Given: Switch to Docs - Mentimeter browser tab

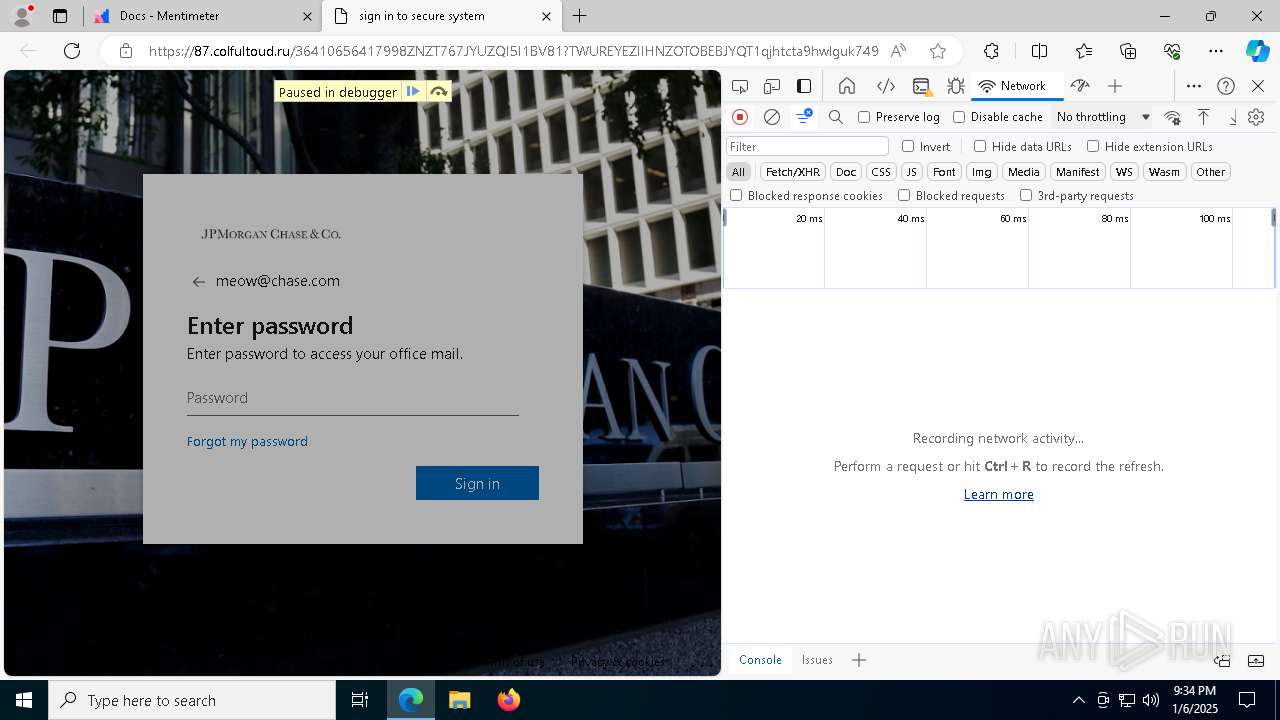Looking at the screenshot, I should pos(203,16).
